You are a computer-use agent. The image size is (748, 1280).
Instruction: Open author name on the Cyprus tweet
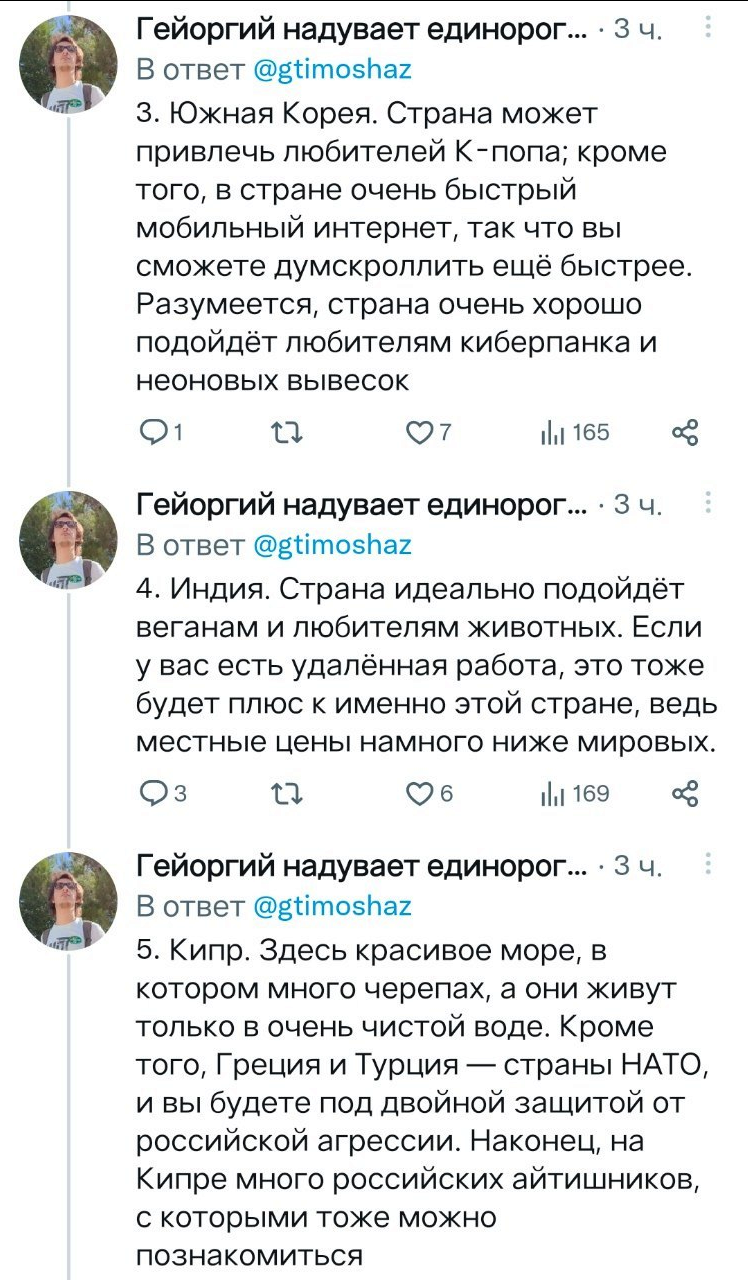coord(362,866)
